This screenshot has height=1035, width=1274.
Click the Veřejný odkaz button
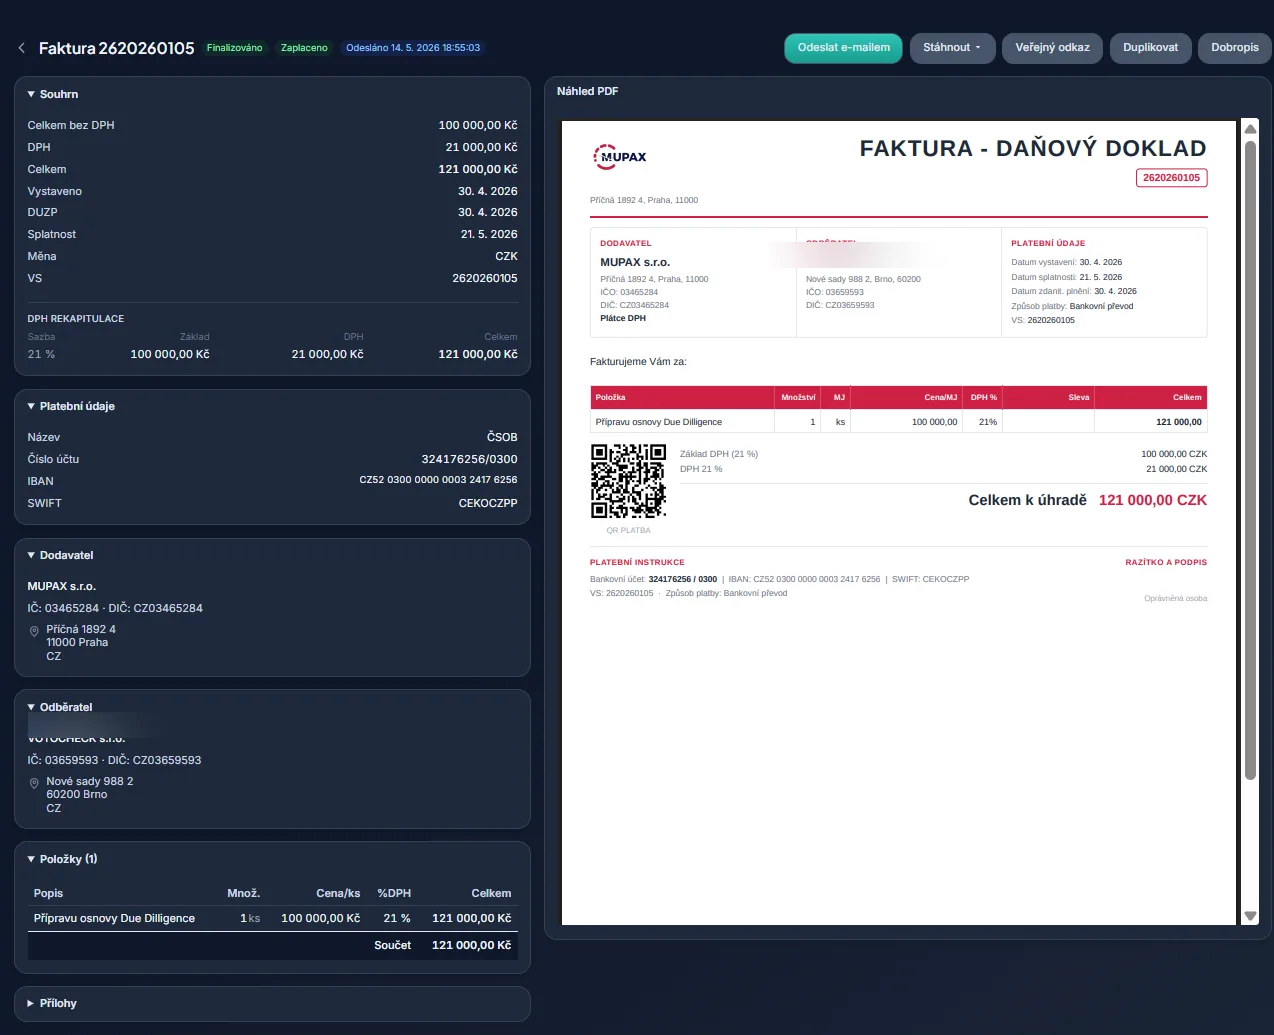click(x=1053, y=48)
